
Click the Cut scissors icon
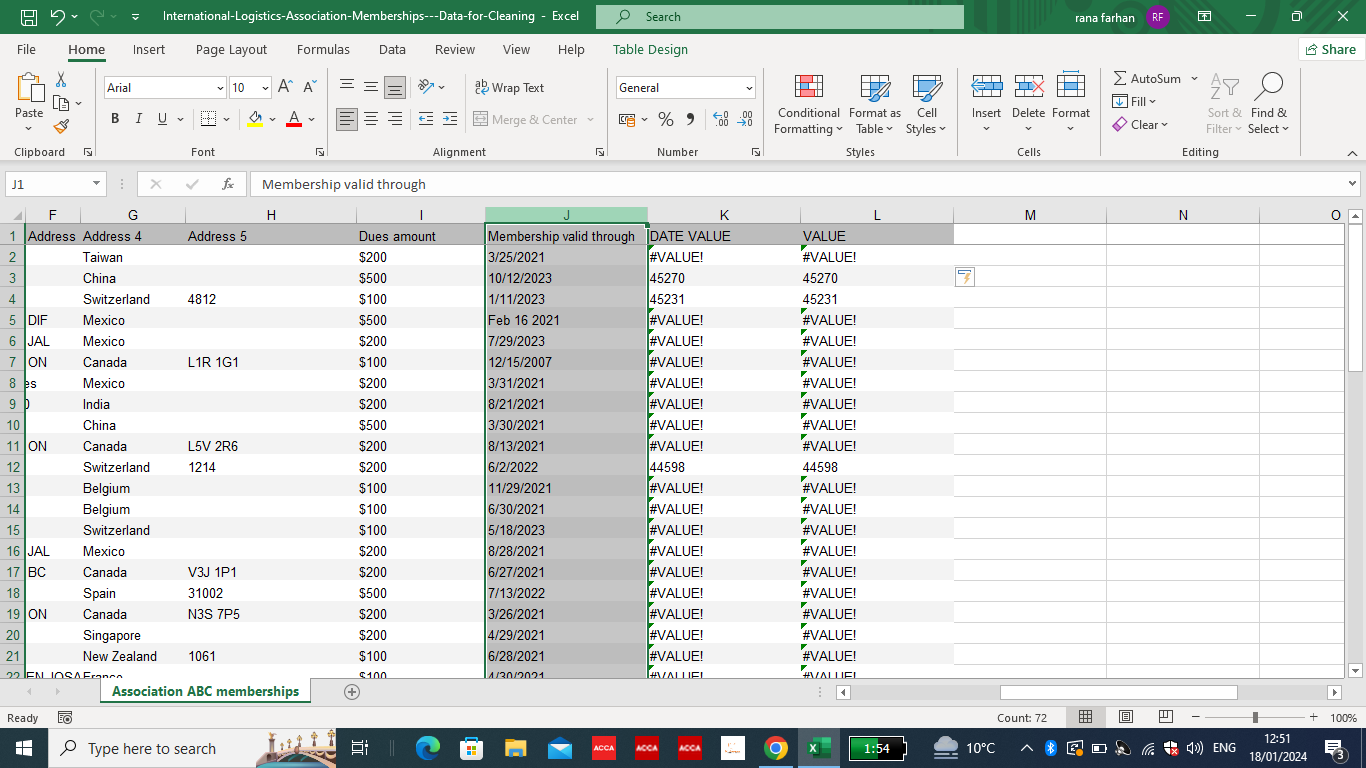(61, 80)
